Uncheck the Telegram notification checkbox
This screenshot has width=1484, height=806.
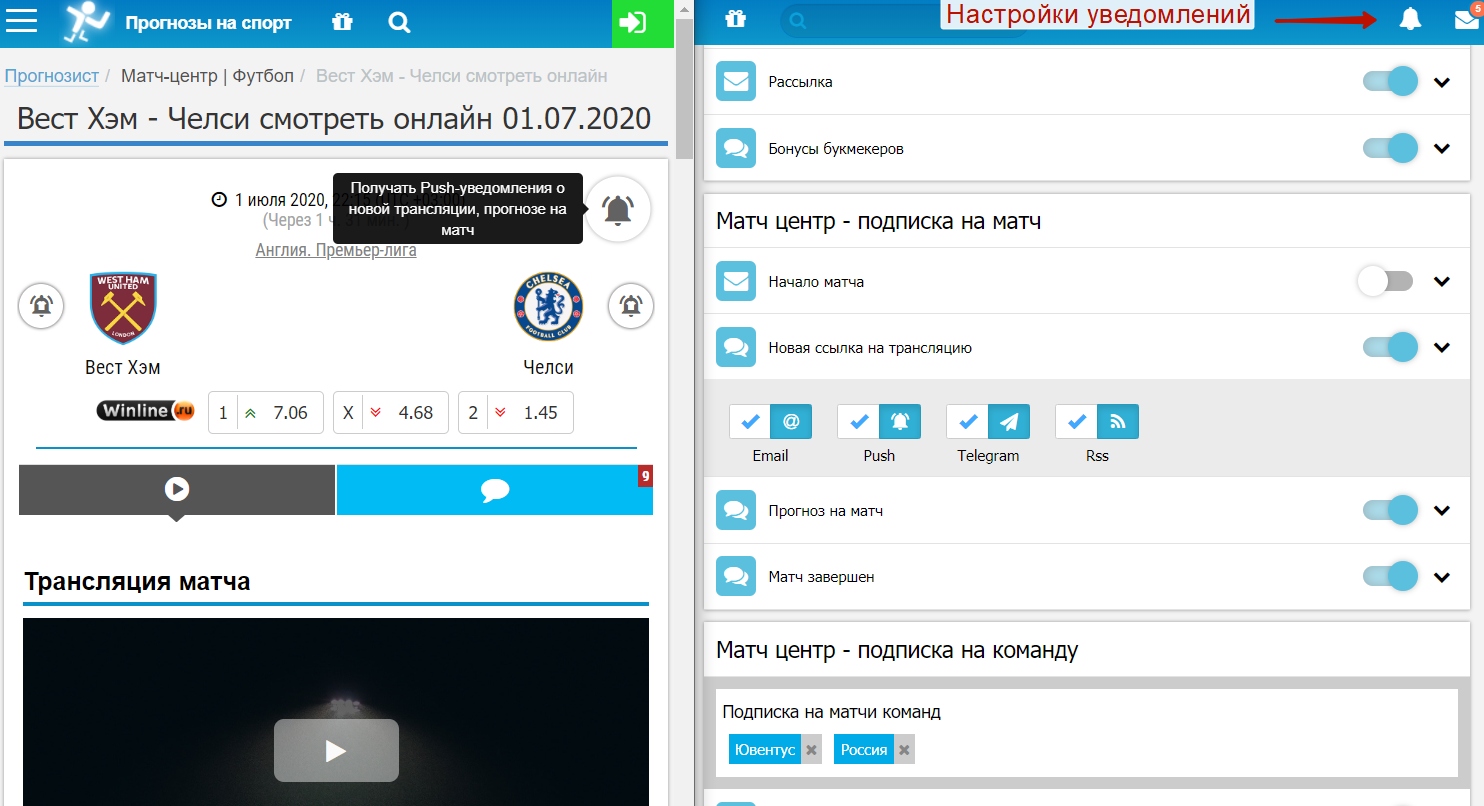pyautogui.click(x=968, y=422)
